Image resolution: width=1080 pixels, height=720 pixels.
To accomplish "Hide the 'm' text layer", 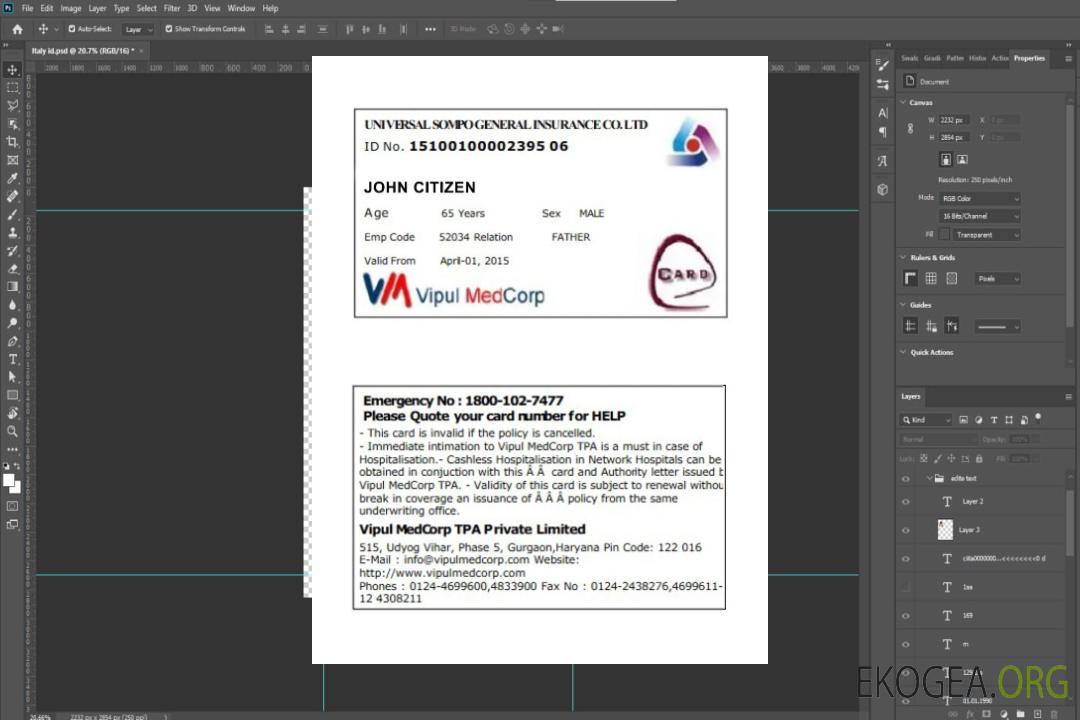I will point(906,645).
